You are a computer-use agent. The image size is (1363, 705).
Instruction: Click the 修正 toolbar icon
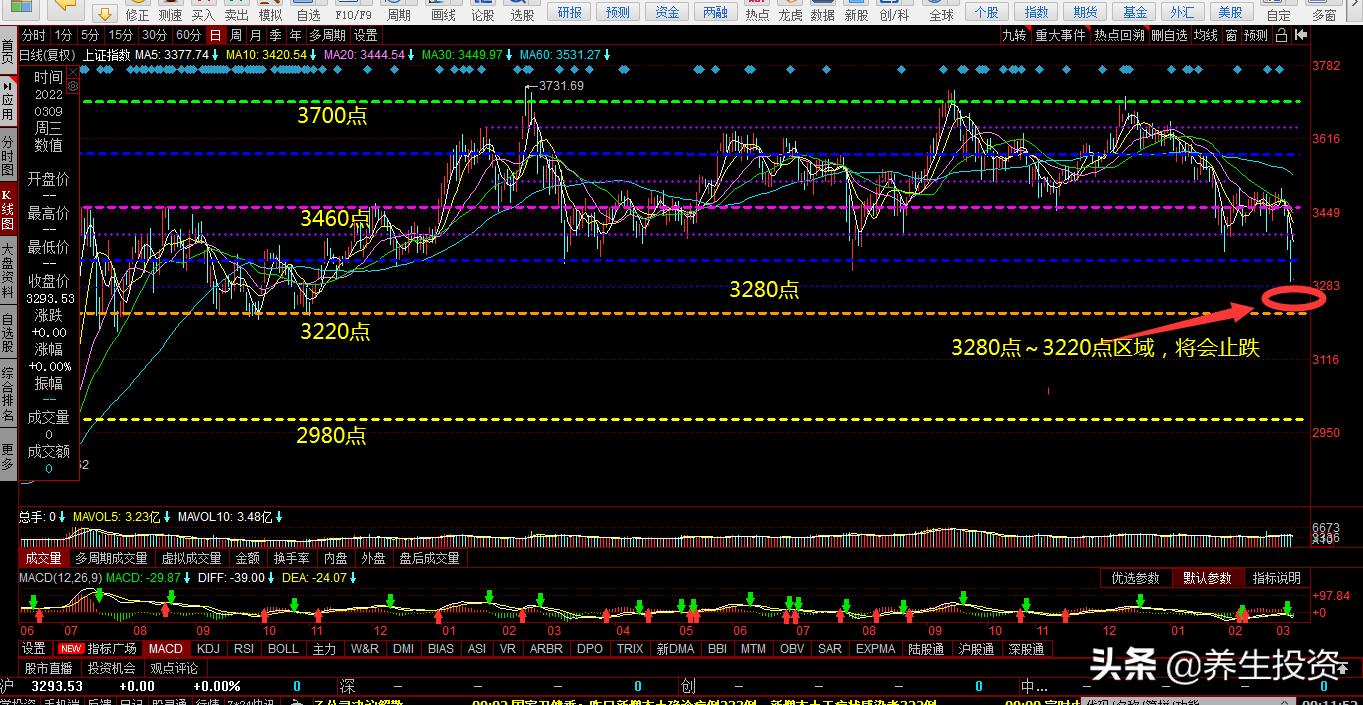pos(137,11)
